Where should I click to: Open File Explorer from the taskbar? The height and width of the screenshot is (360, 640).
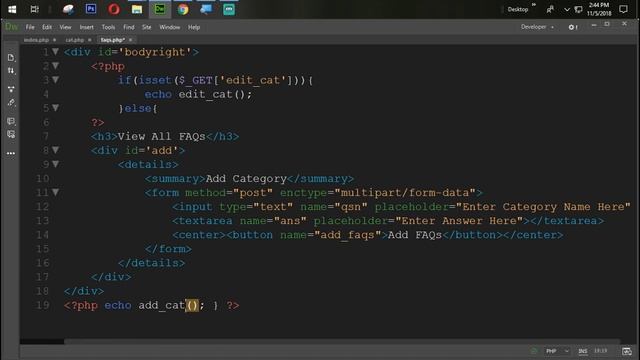coord(137,9)
